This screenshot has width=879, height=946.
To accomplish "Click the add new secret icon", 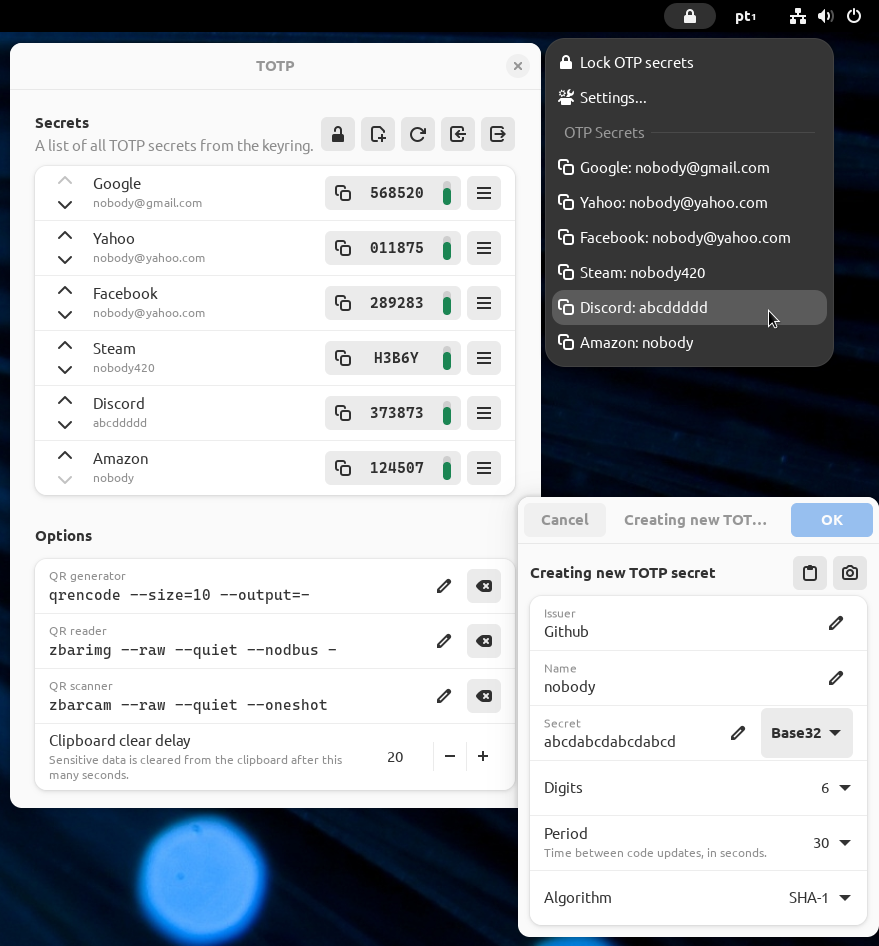I will [x=378, y=134].
